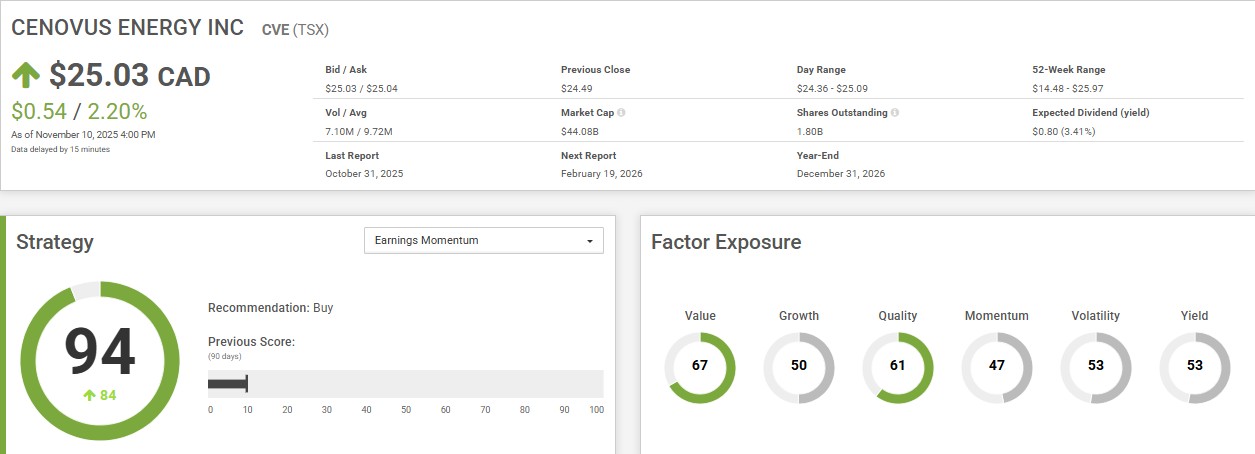Click the small up arrow beside 84

(89, 395)
